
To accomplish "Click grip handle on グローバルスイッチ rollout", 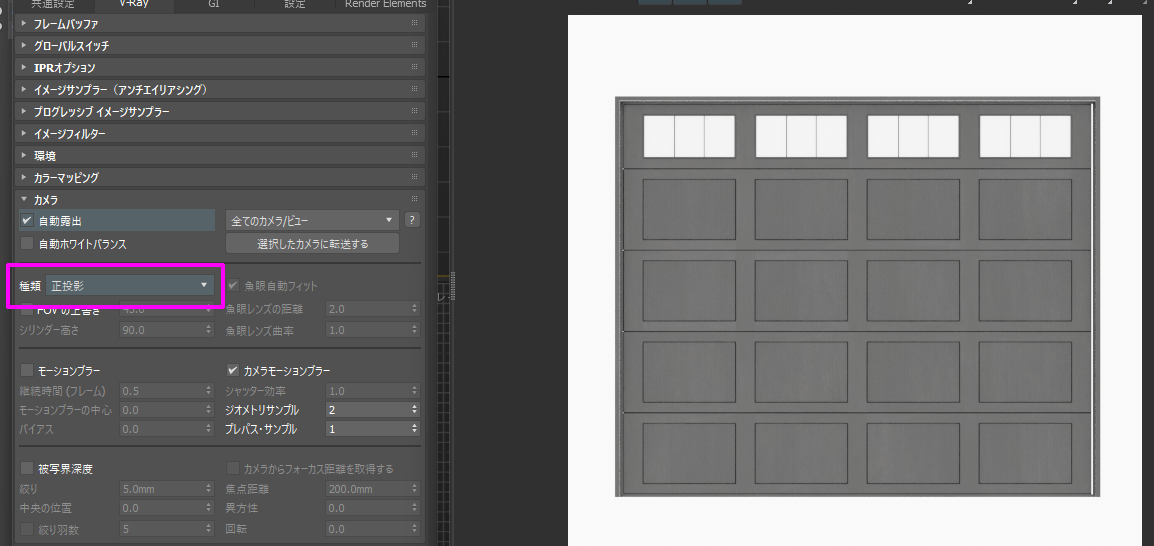I will (x=414, y=46).
